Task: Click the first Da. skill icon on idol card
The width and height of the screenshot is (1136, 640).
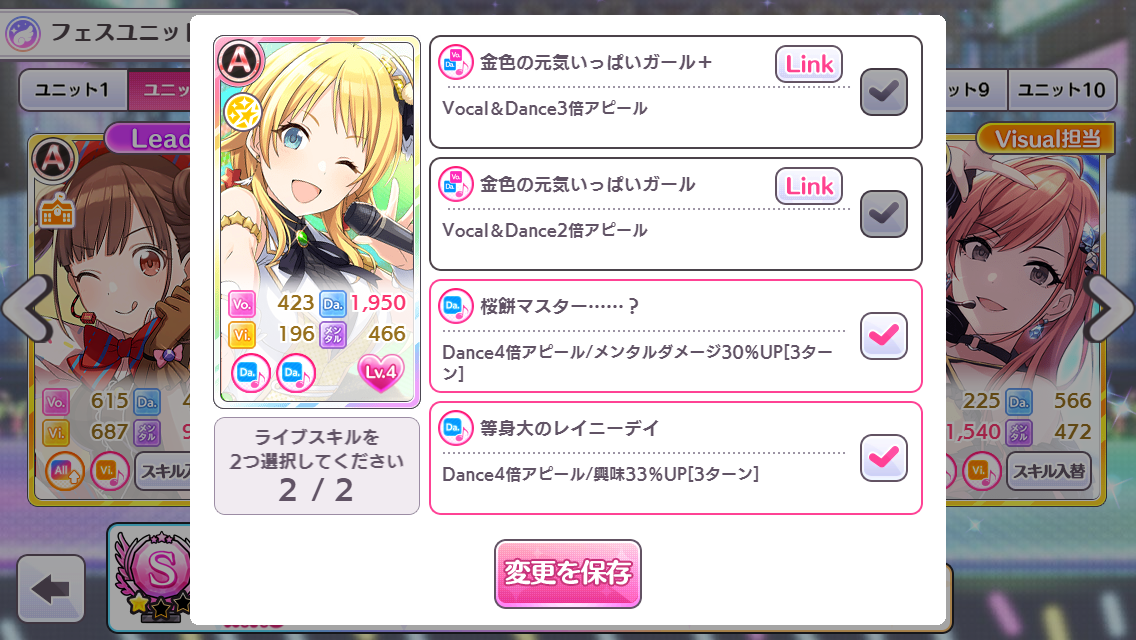Action: coord(251,373)
